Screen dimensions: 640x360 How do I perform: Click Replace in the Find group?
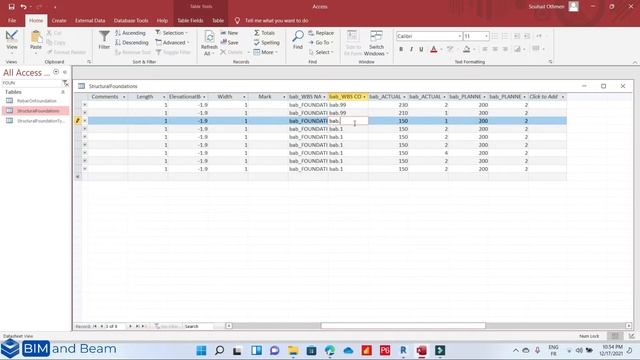(x=321, y=33)
